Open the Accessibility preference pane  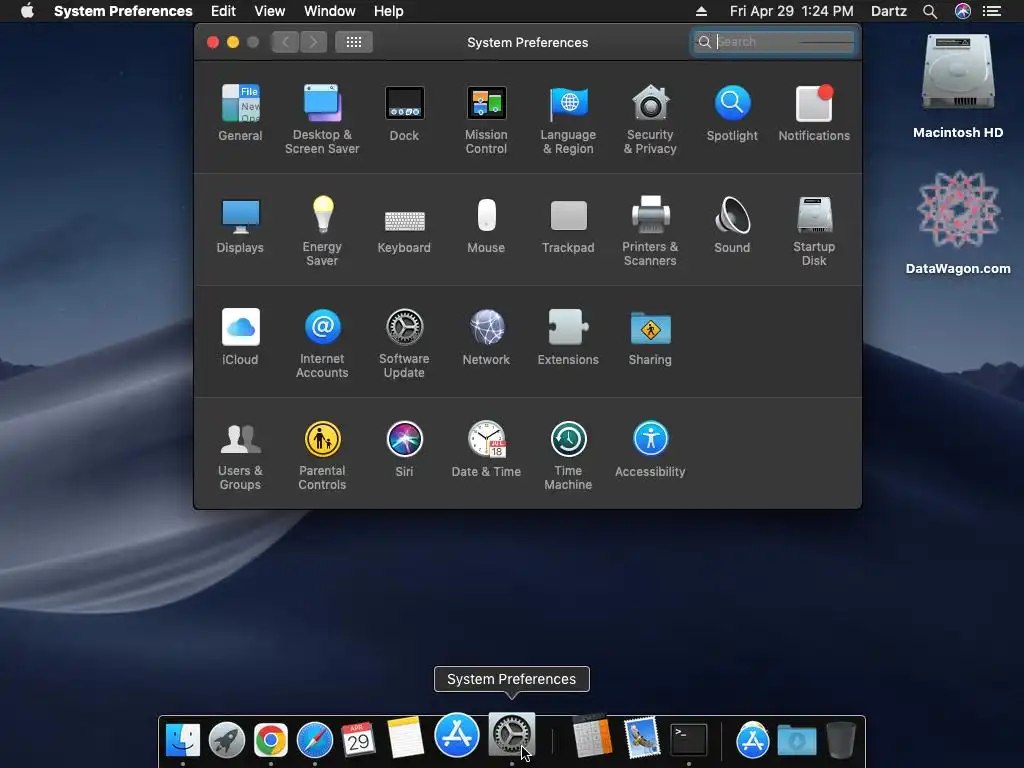(650, 449)
